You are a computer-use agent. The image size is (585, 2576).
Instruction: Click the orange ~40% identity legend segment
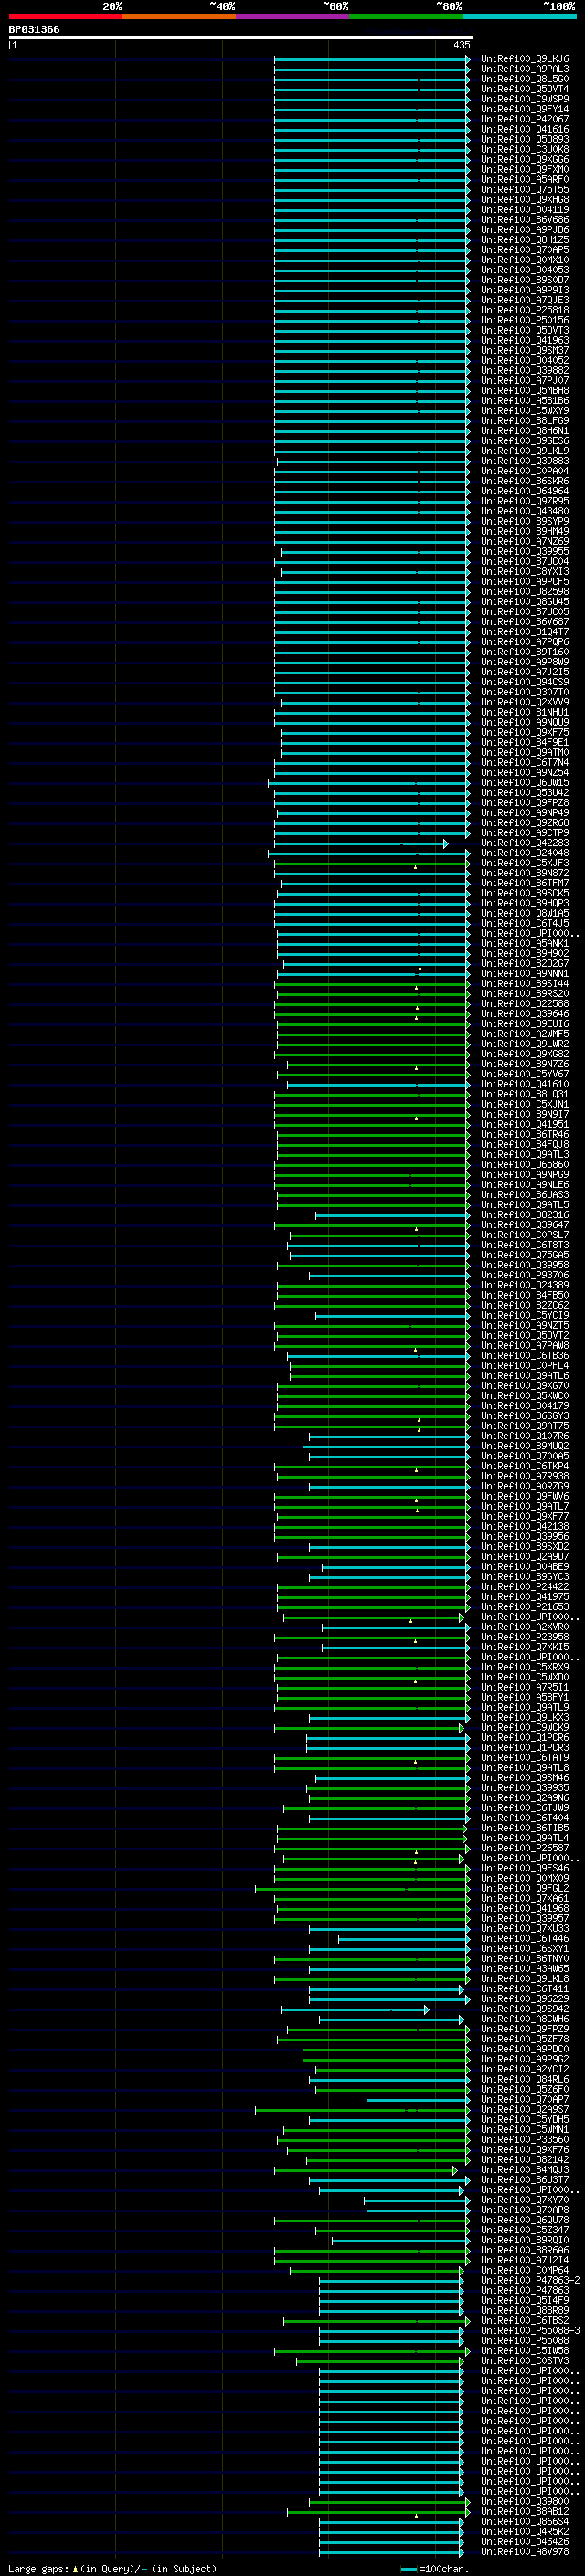click(x=179, y=17)
